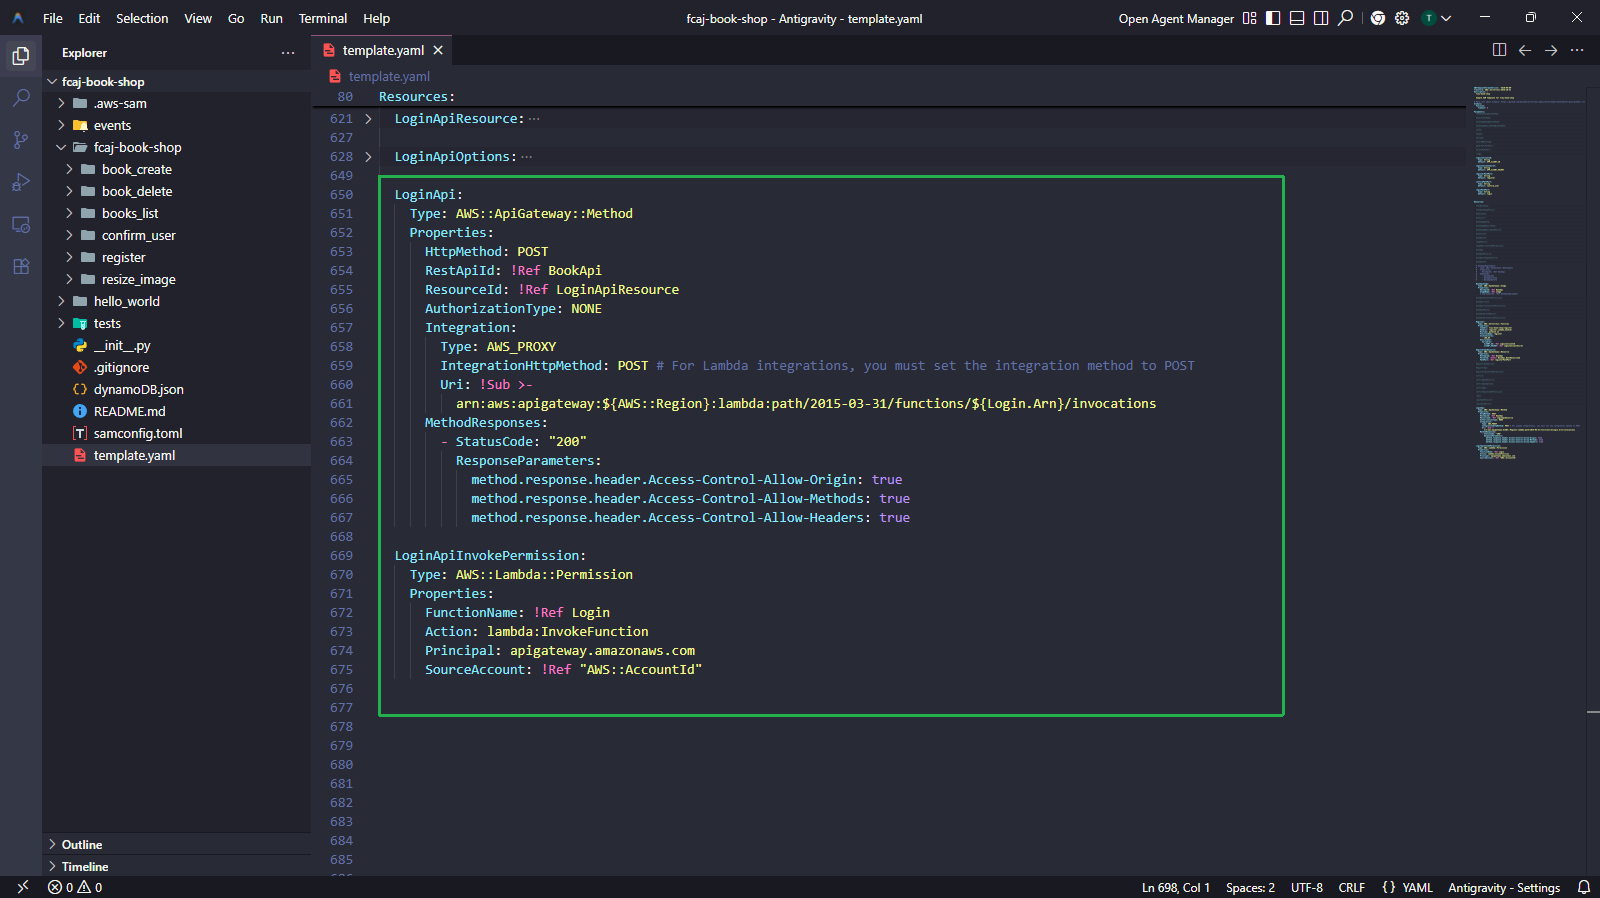1600x898 pixels.
Task: Change indentation via Spaces: 2
Action: tap(1250, 888)
